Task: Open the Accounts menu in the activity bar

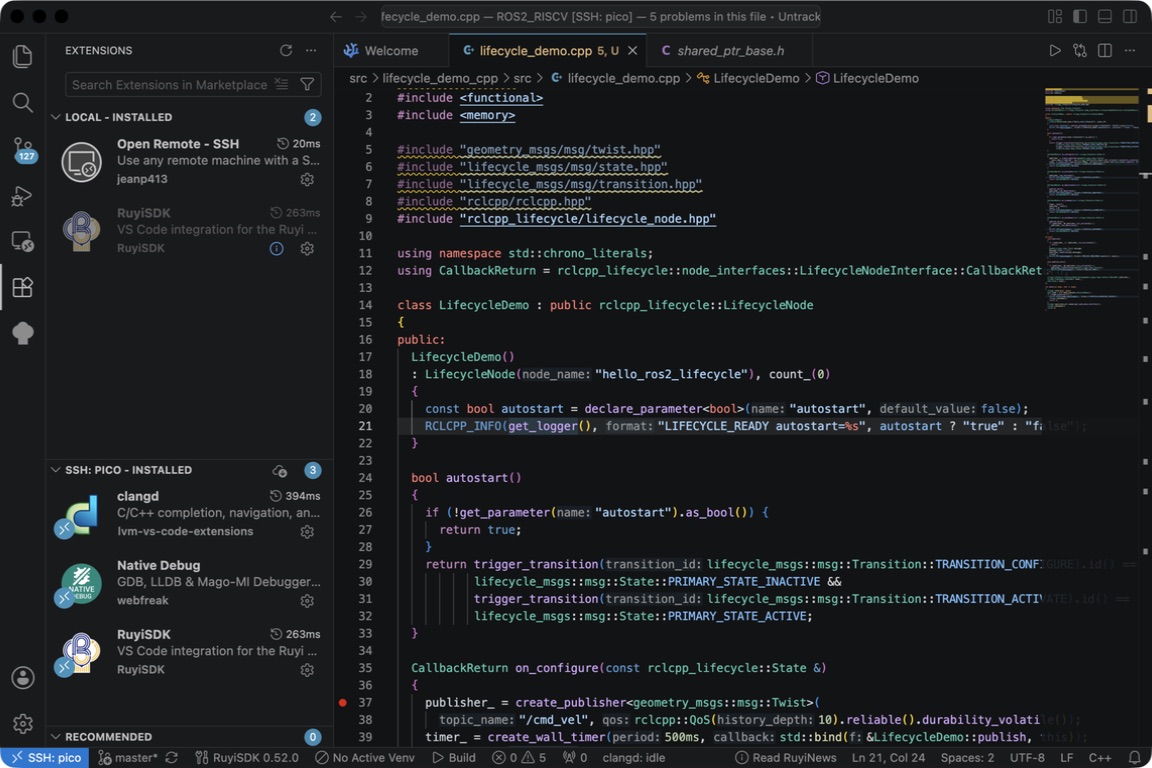Action: (x=23, y=678)
